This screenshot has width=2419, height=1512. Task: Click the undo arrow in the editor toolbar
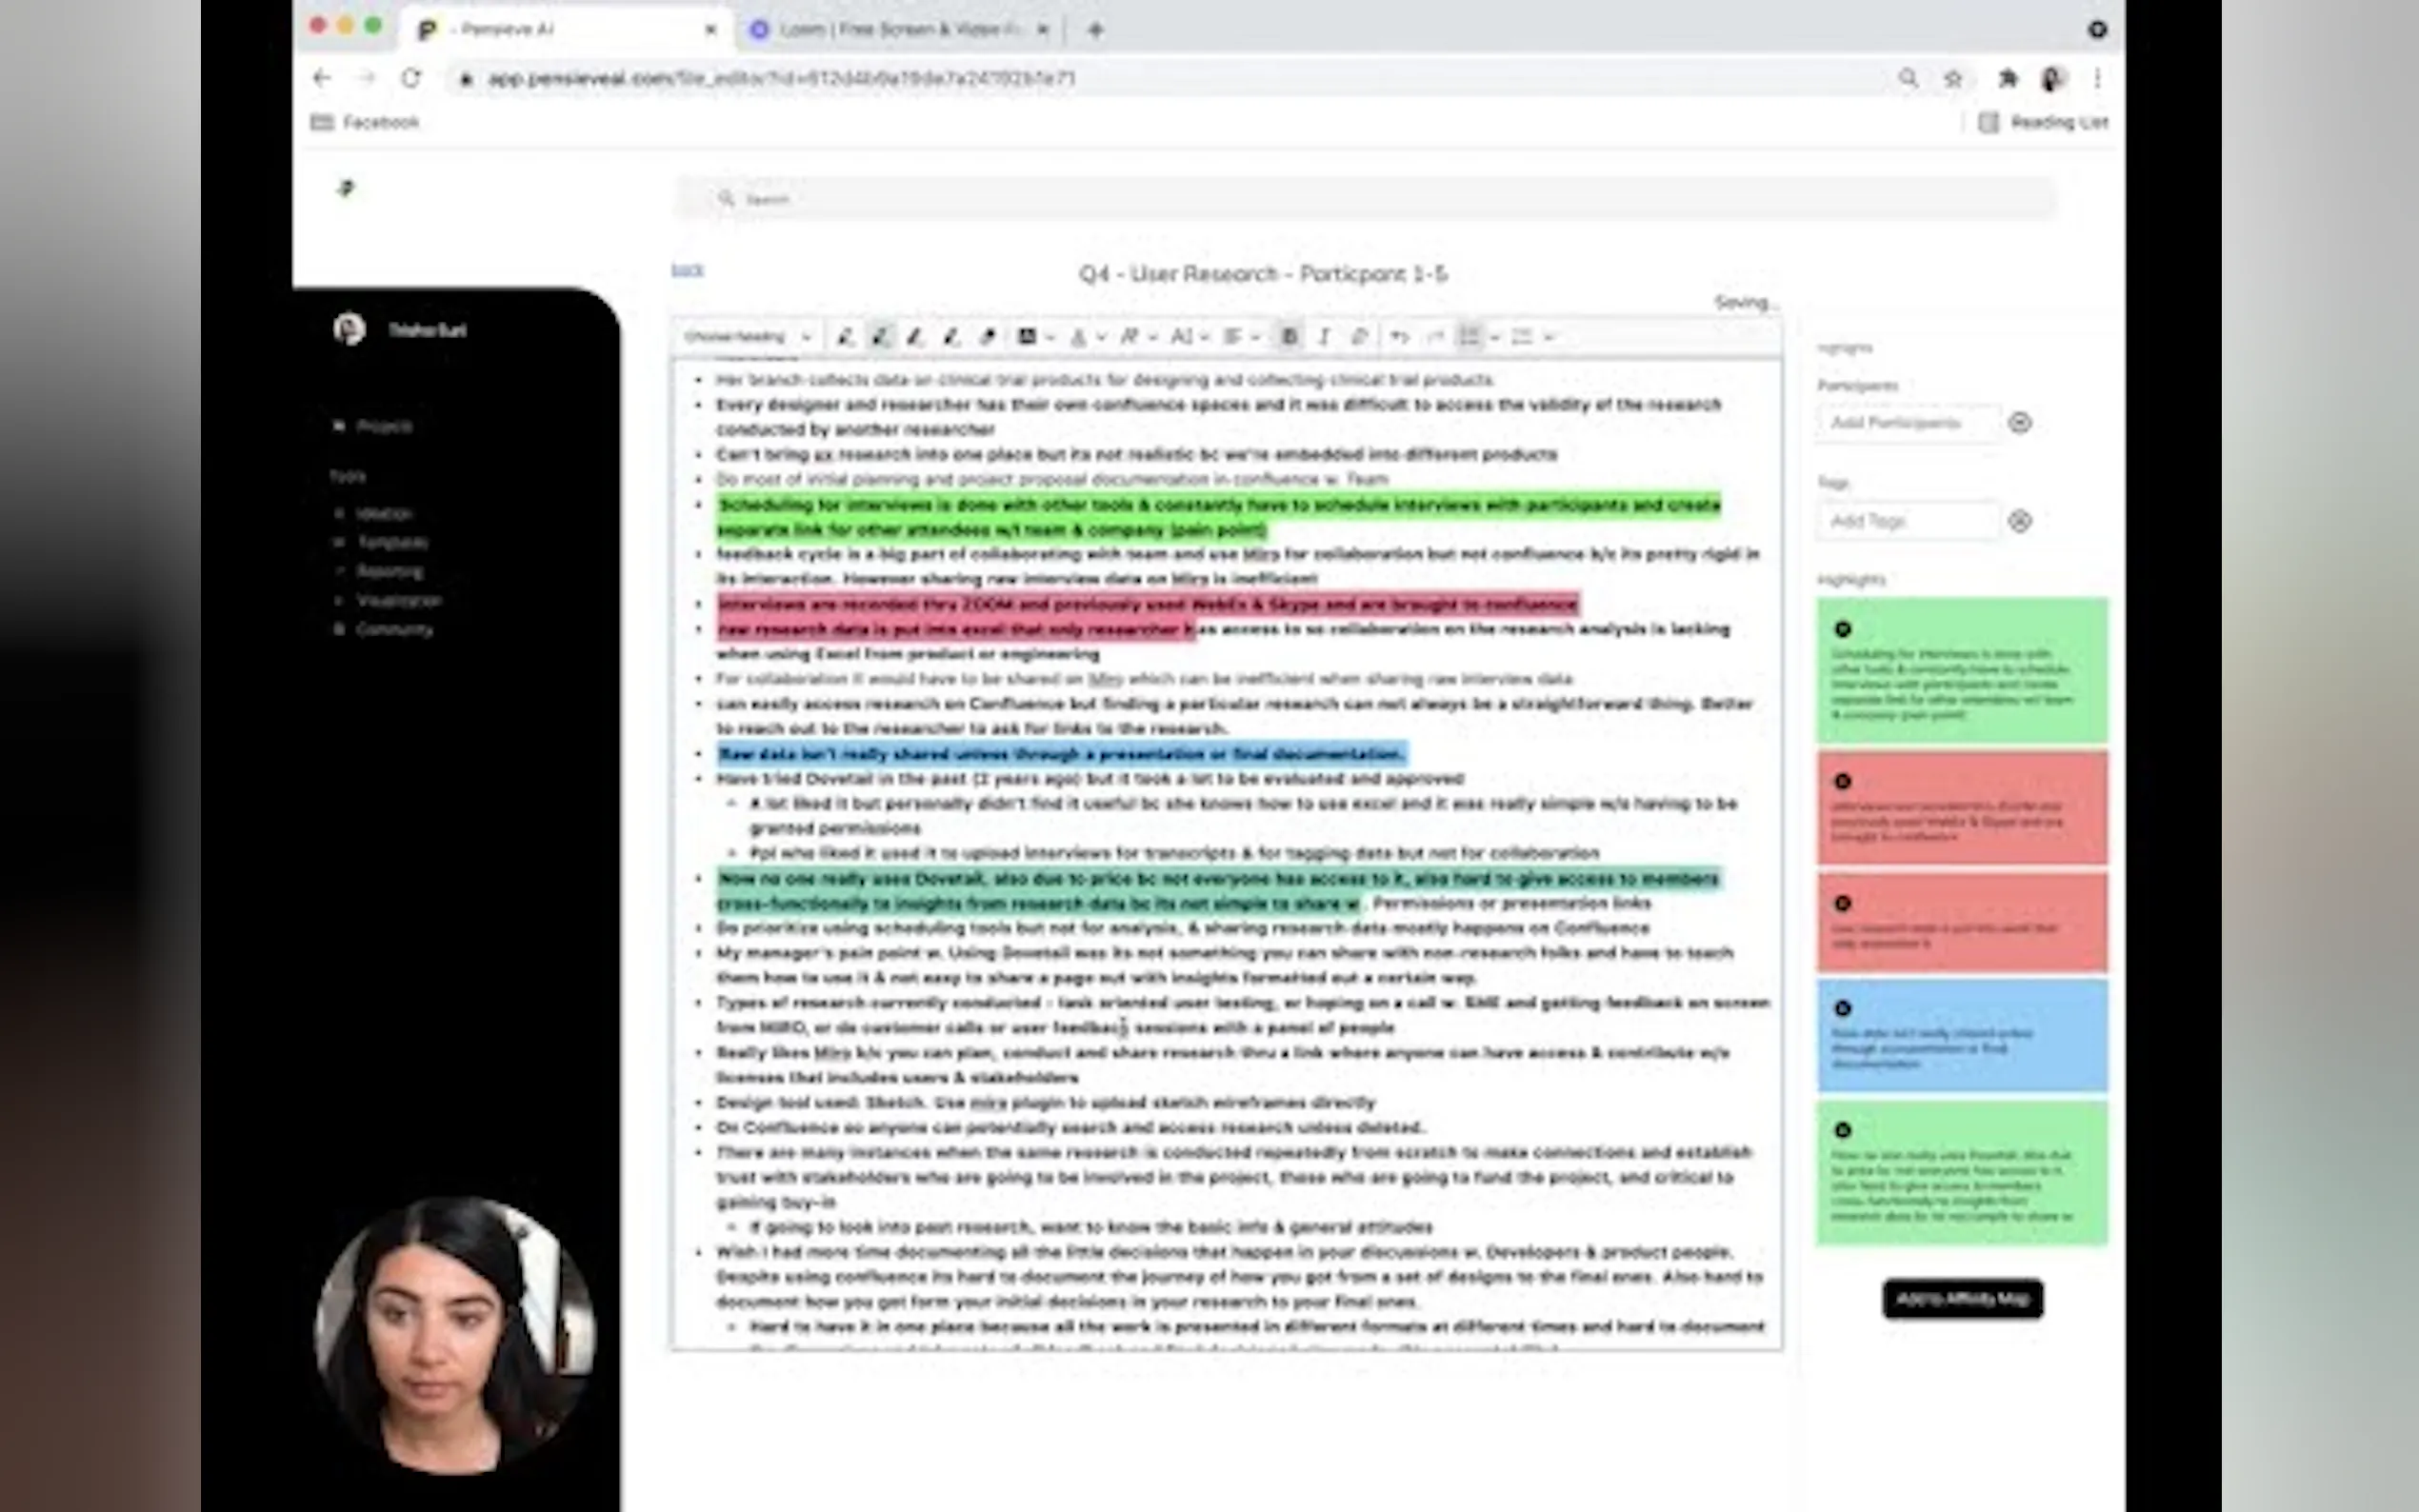click(x=1399, y=337)
